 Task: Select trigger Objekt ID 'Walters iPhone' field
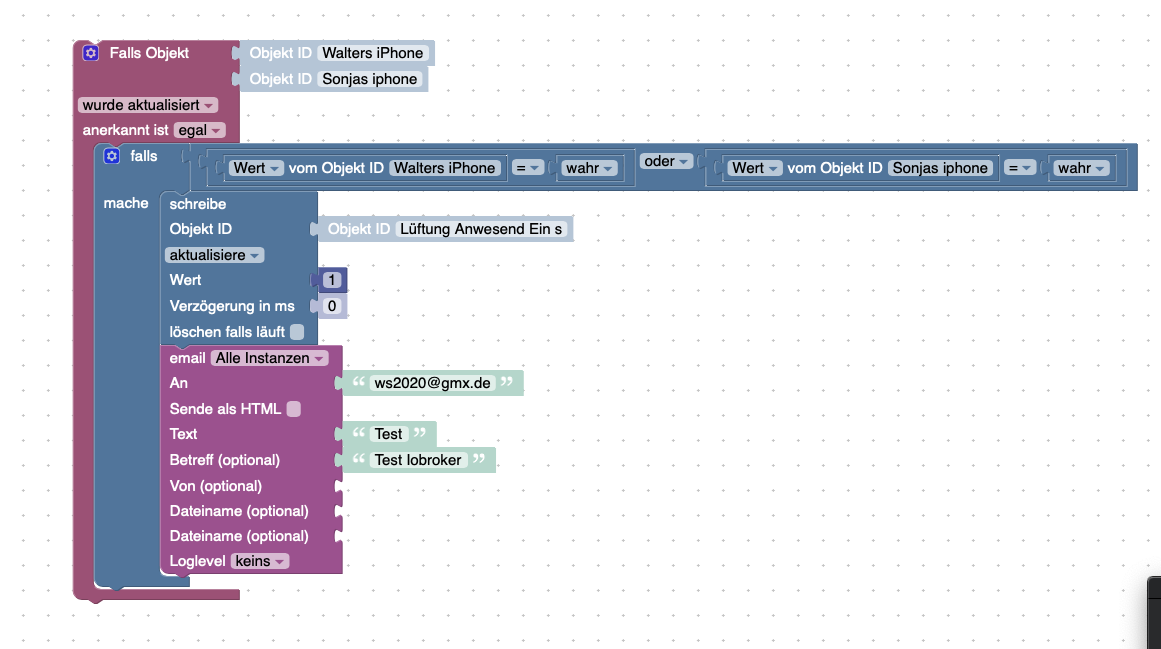[372, 53]
